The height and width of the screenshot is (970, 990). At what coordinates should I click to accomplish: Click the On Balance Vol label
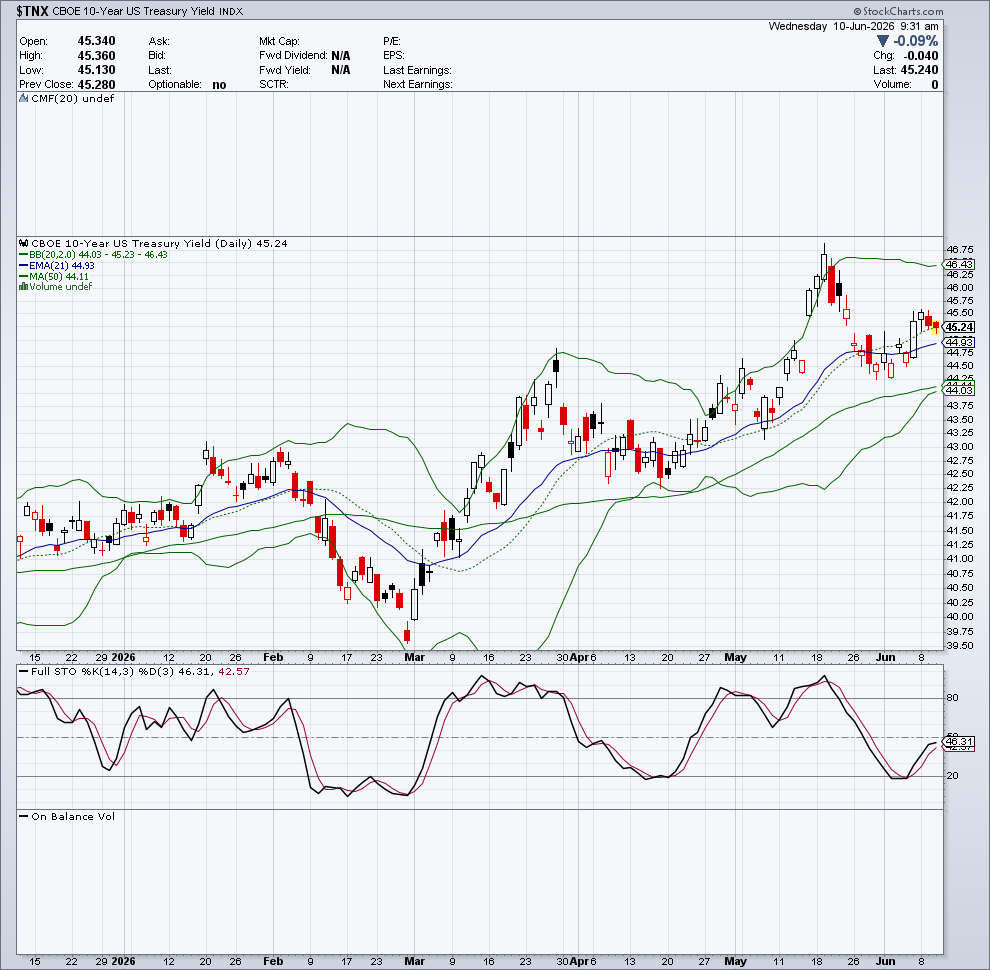click(x=73, y=817)
